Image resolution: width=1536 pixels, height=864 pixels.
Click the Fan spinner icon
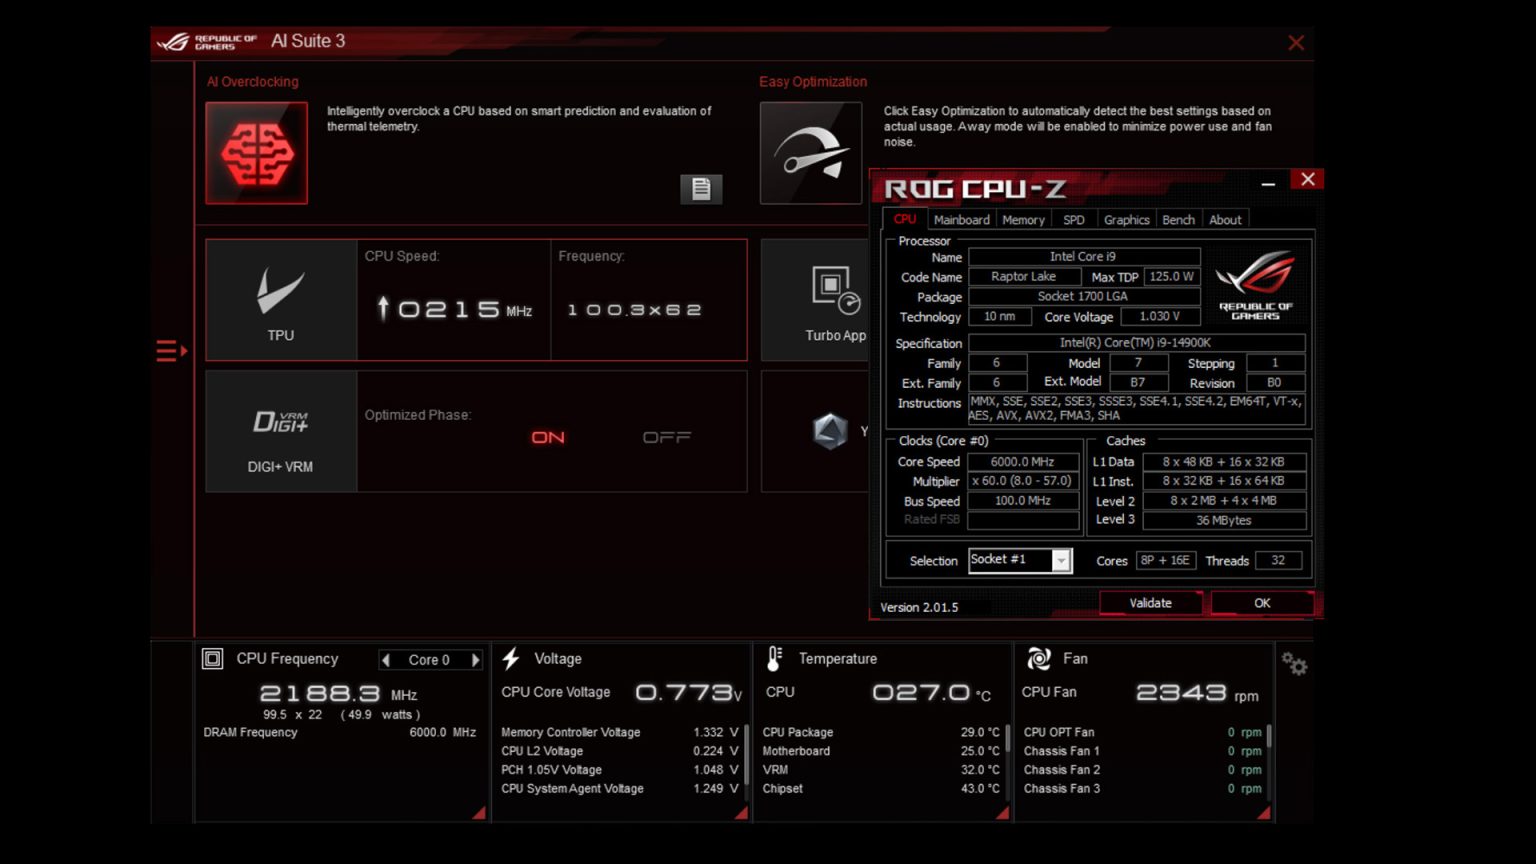[x=1039, y=658]
